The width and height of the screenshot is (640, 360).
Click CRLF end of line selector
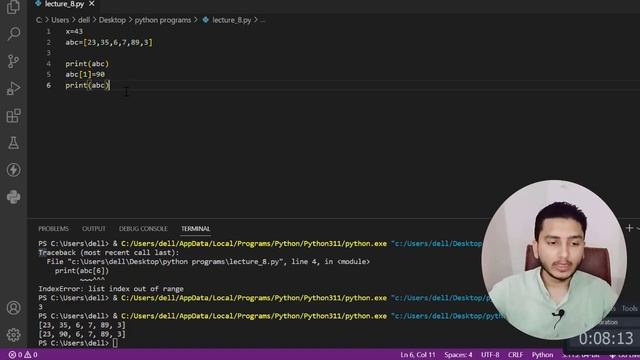pyautogui.click(x=515, y=355)
